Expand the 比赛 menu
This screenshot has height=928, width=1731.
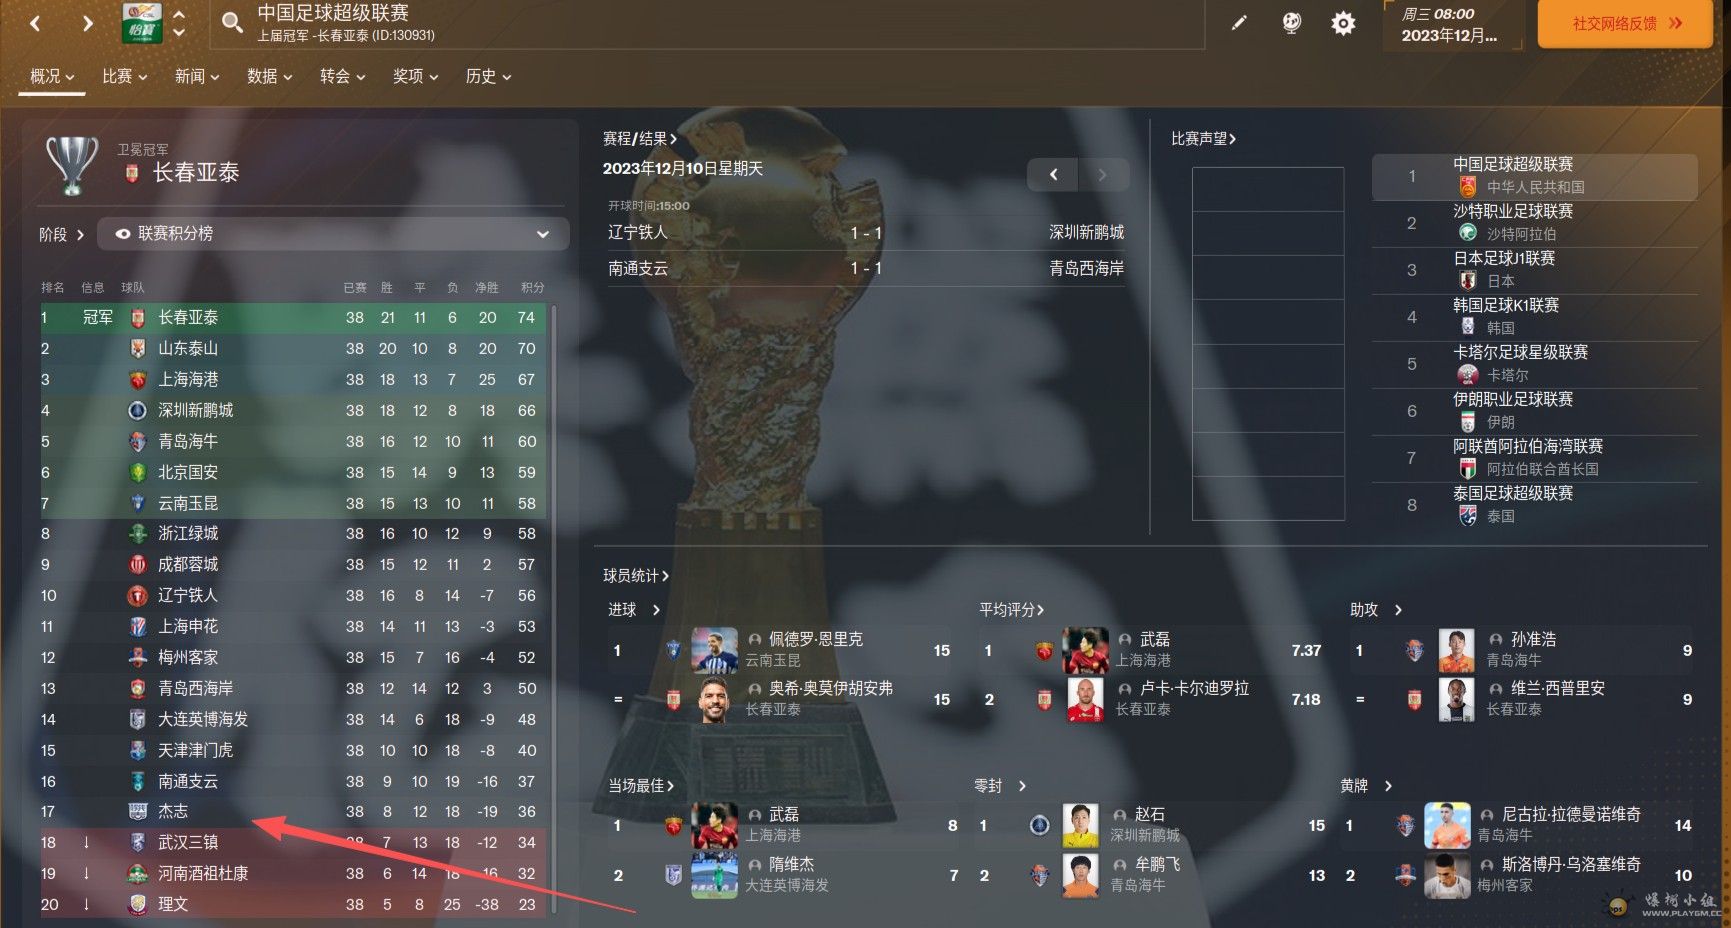pos(124,77)
